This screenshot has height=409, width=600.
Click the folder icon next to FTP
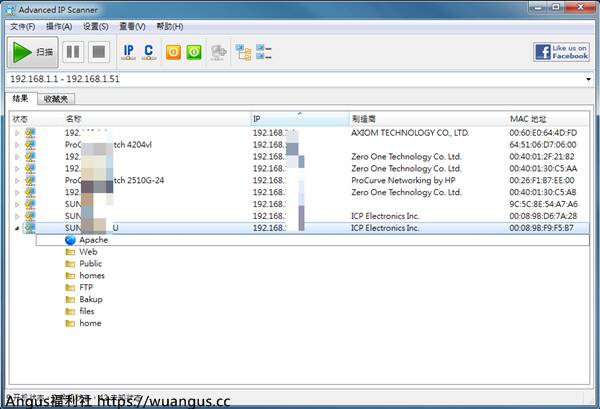[x=70, y=288]
